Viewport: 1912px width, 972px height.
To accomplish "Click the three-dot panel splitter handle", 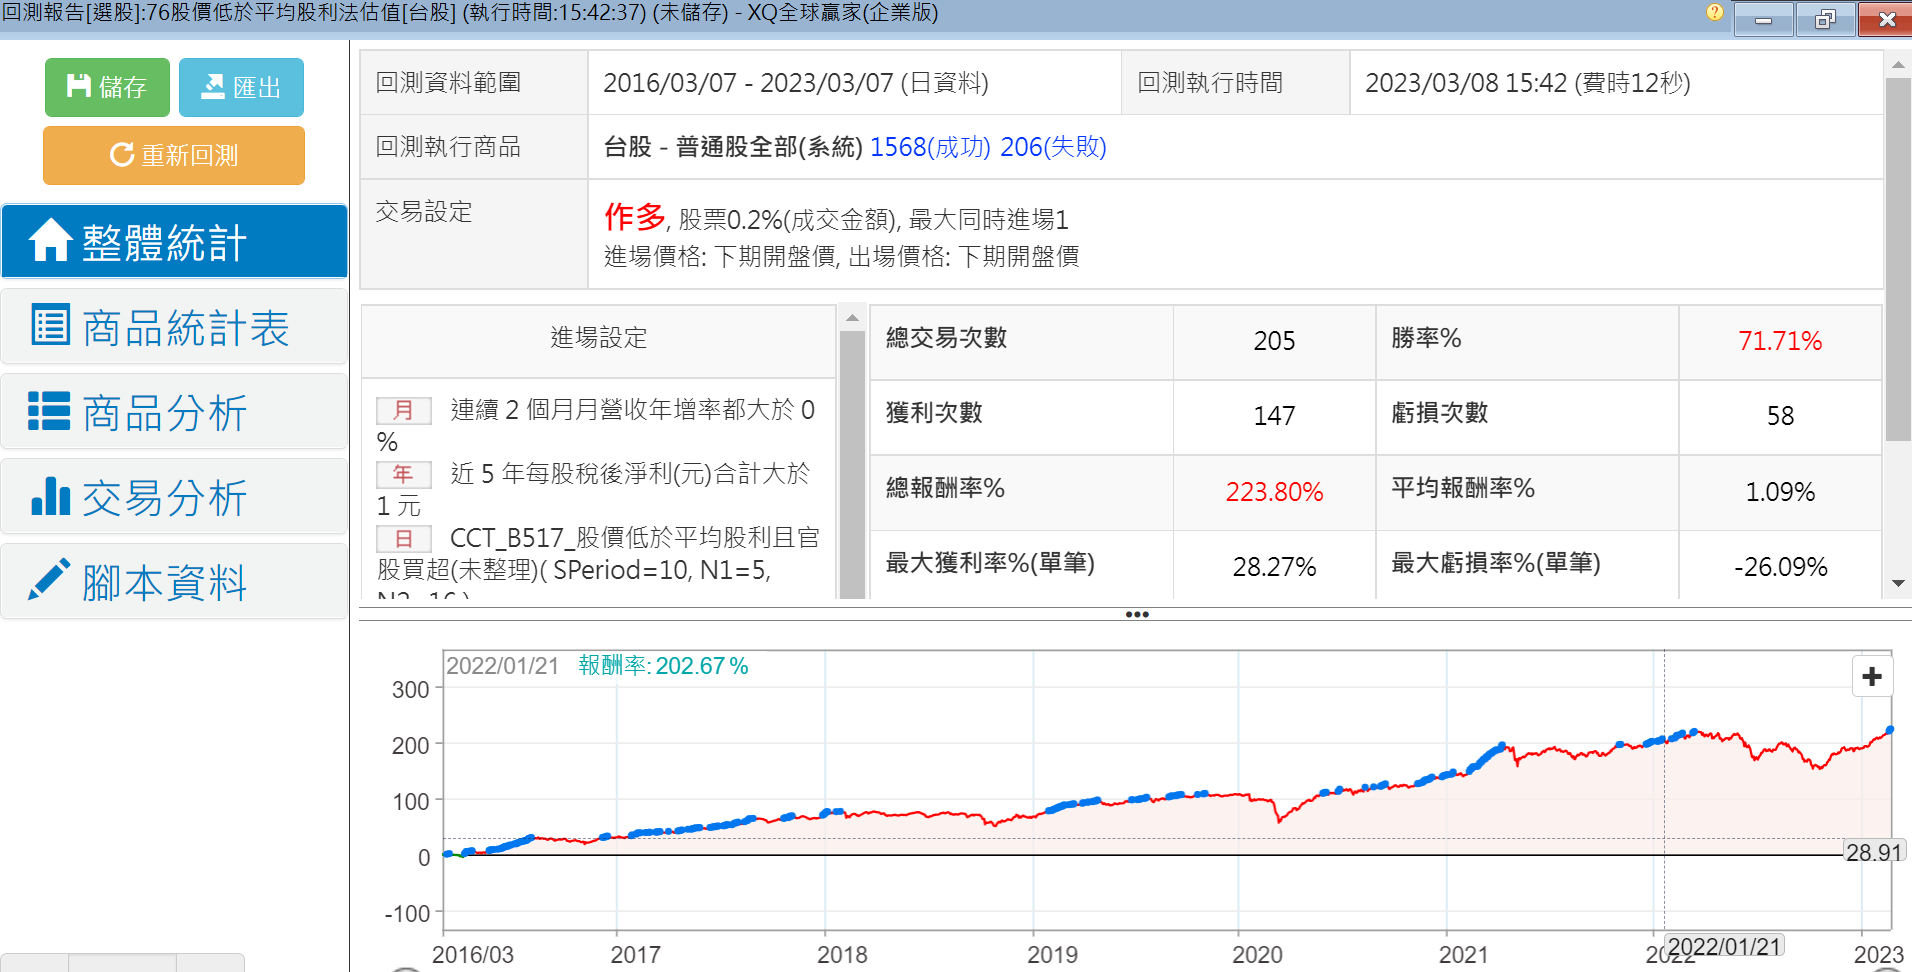I will point(1136,614).
